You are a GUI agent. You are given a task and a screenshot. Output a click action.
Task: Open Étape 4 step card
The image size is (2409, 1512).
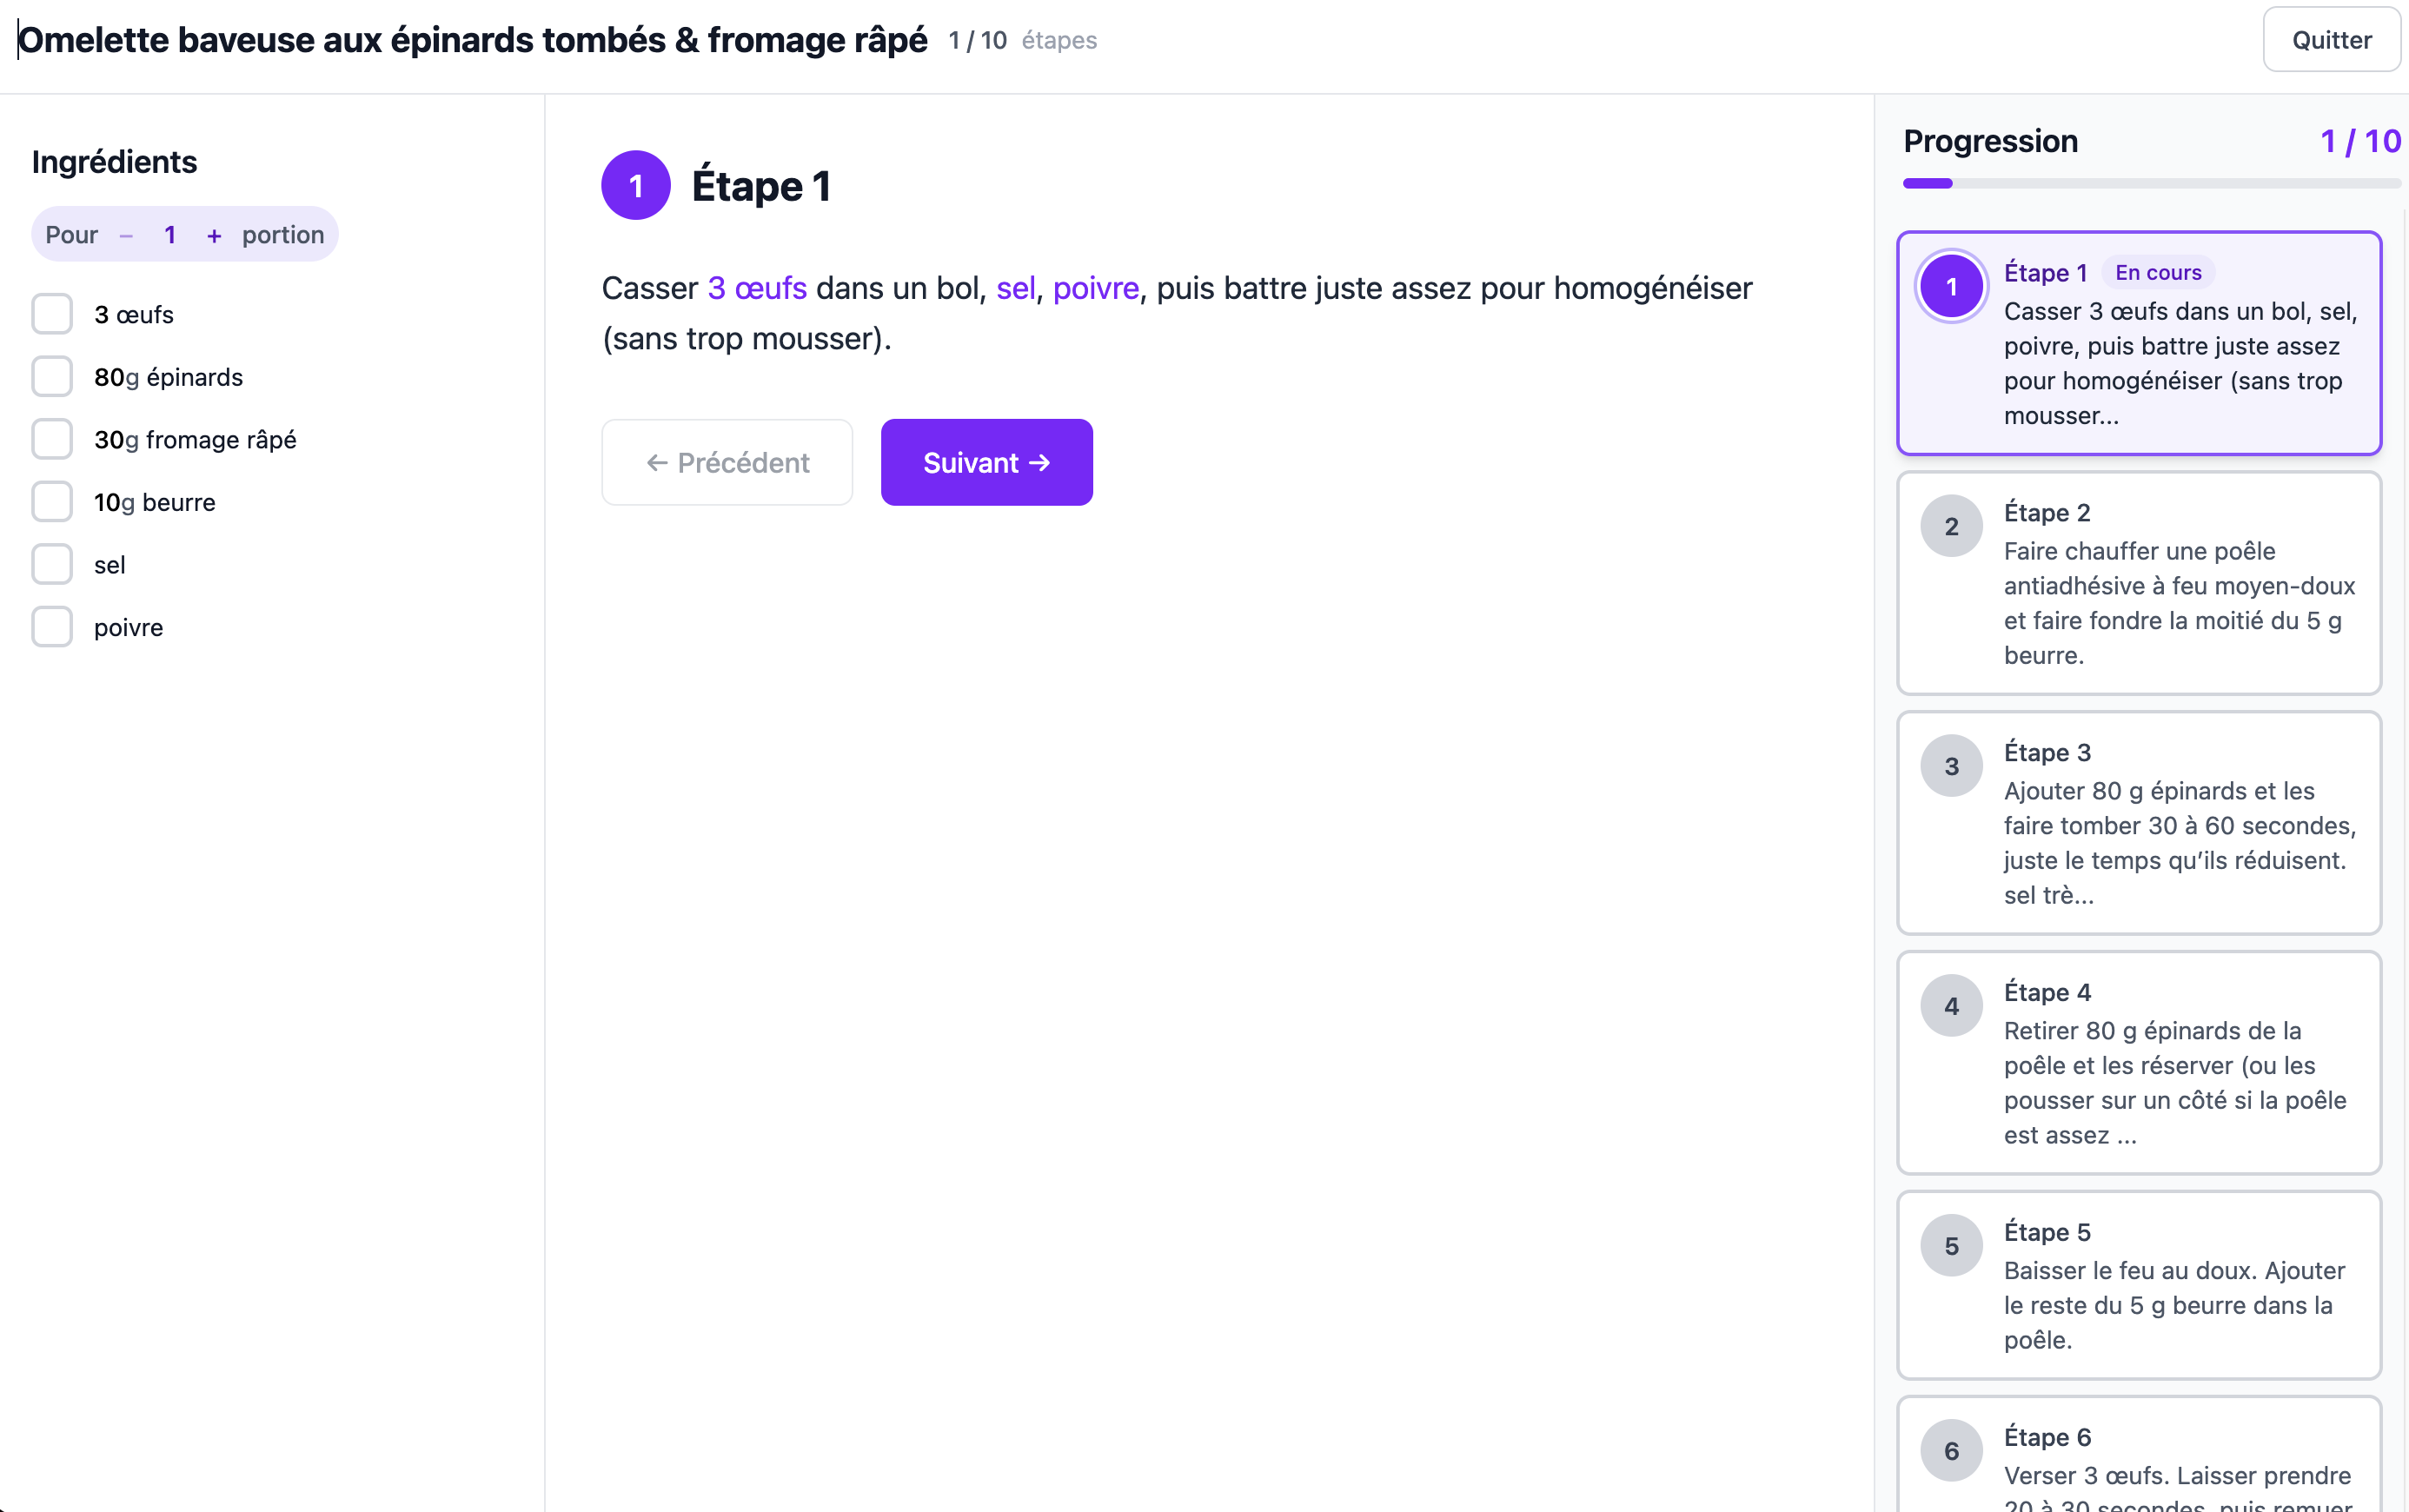click(2138, 1063)
